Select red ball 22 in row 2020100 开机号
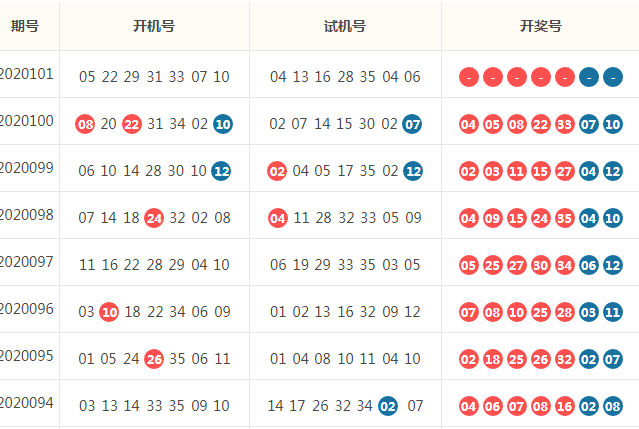 tap(132, 124)
